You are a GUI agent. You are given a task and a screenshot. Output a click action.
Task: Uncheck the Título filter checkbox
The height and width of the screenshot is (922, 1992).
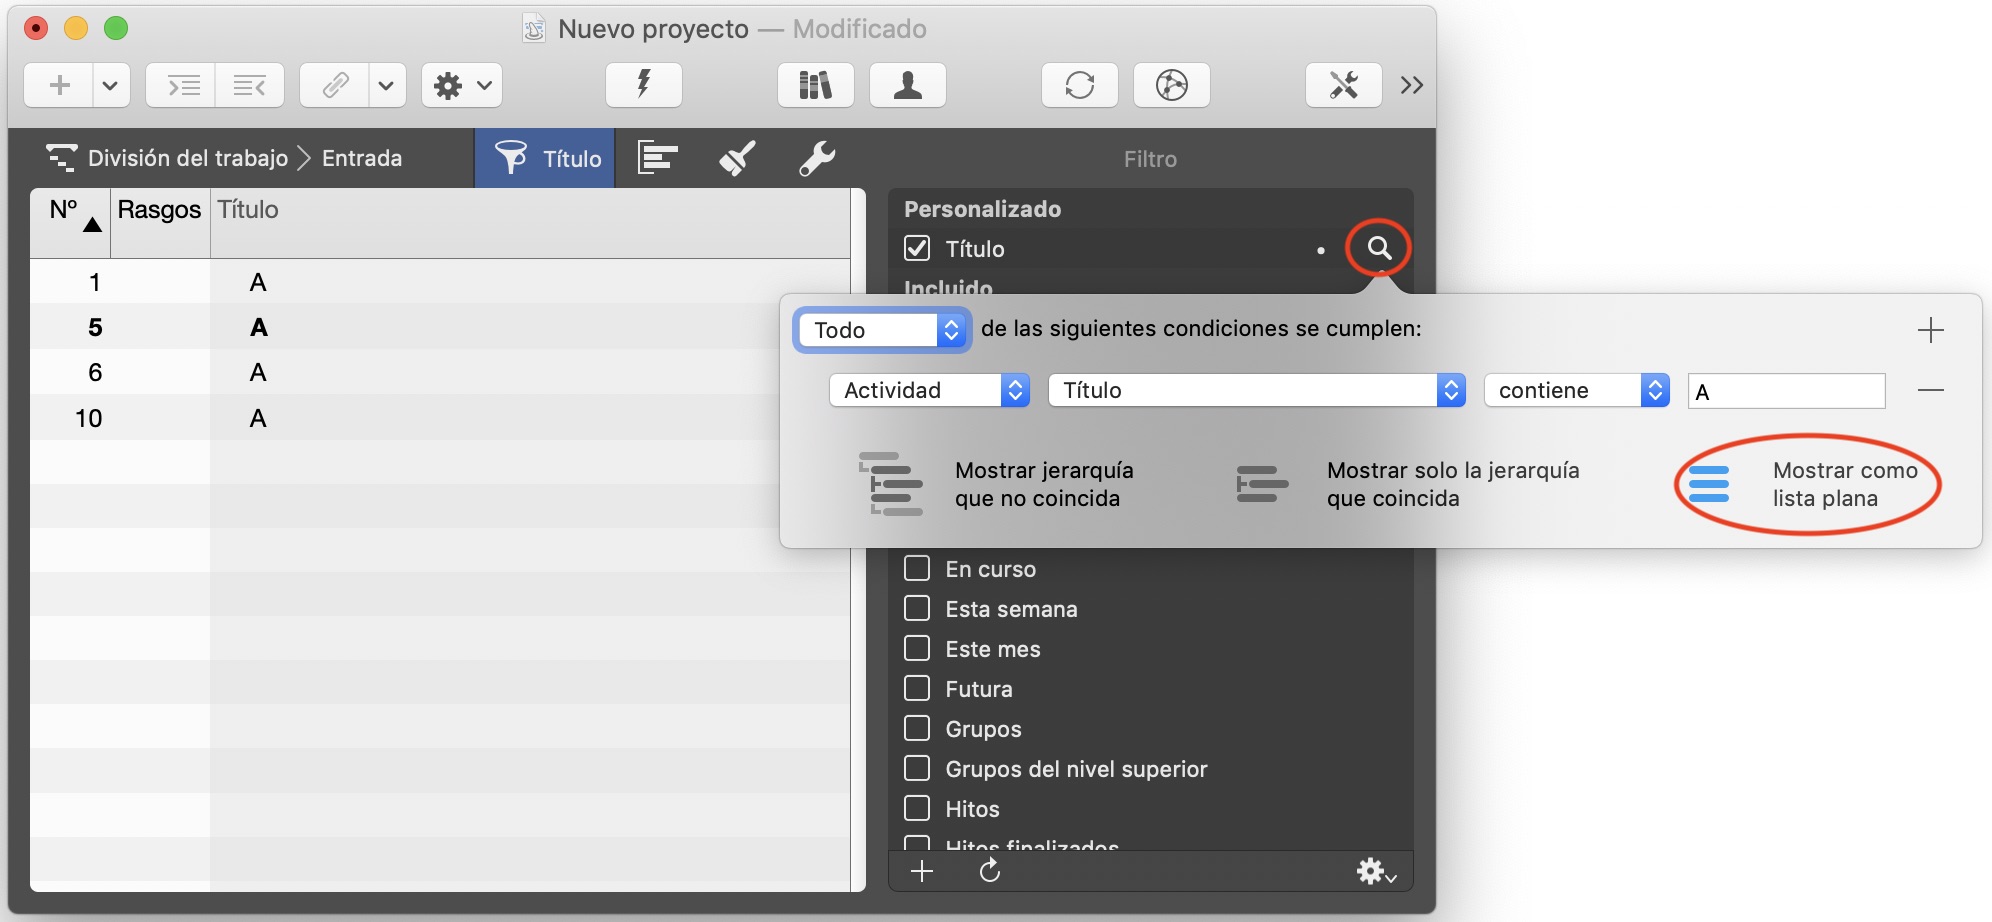coord(917,248)
